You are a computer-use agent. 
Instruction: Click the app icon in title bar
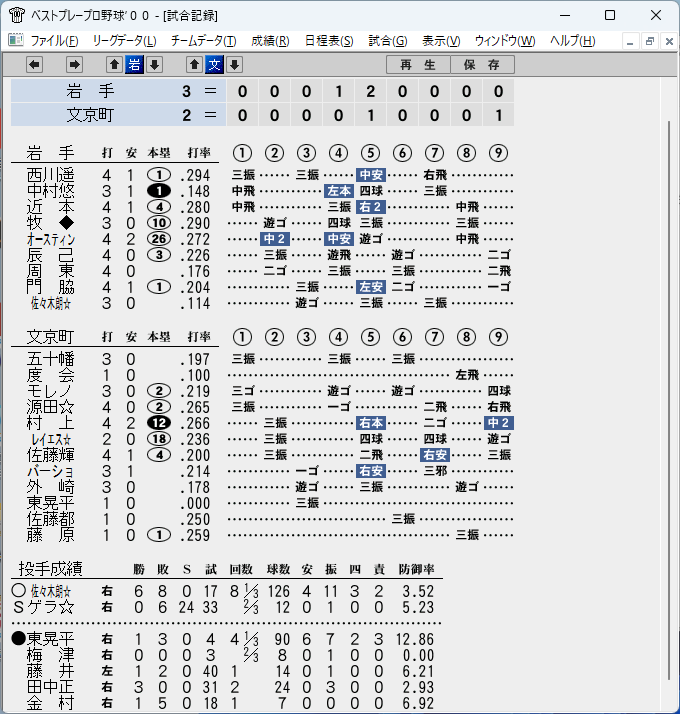pyautogui.click(x=17, y=15)
